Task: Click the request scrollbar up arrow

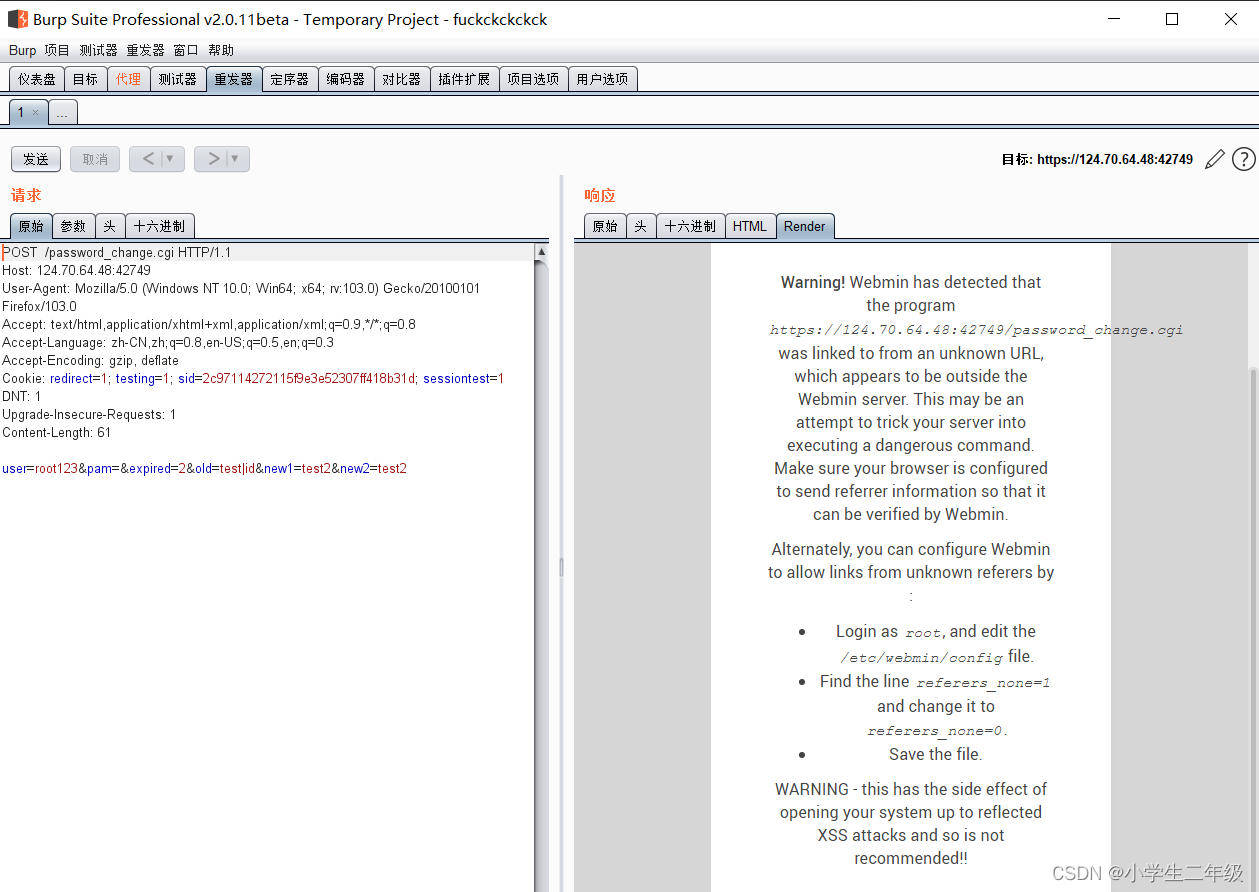Action: (x=542, y=252)
